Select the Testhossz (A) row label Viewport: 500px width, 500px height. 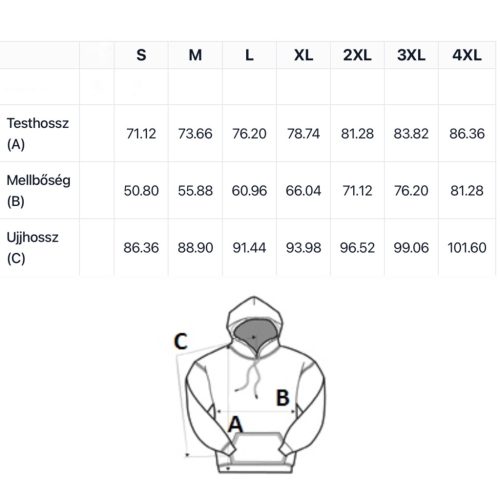tap(38, 134)
